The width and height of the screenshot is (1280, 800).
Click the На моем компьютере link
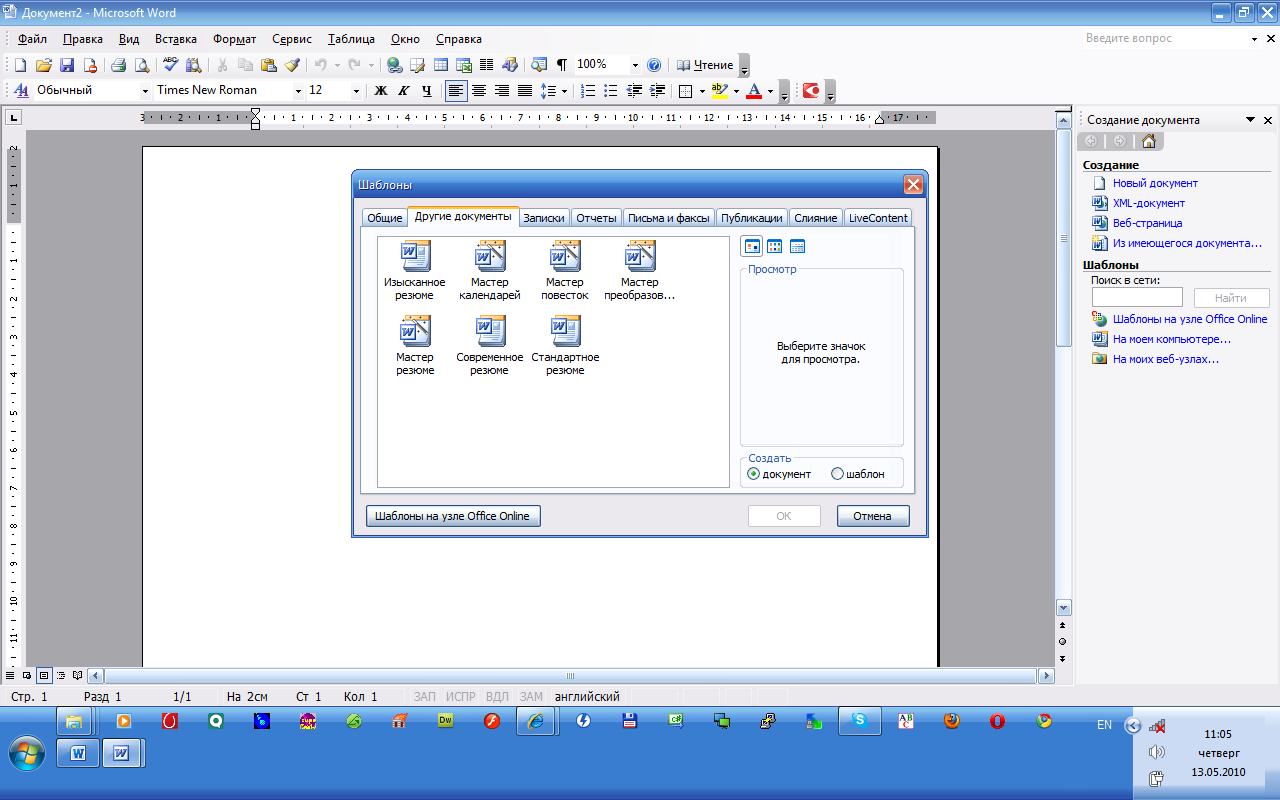pos(1172,339)
